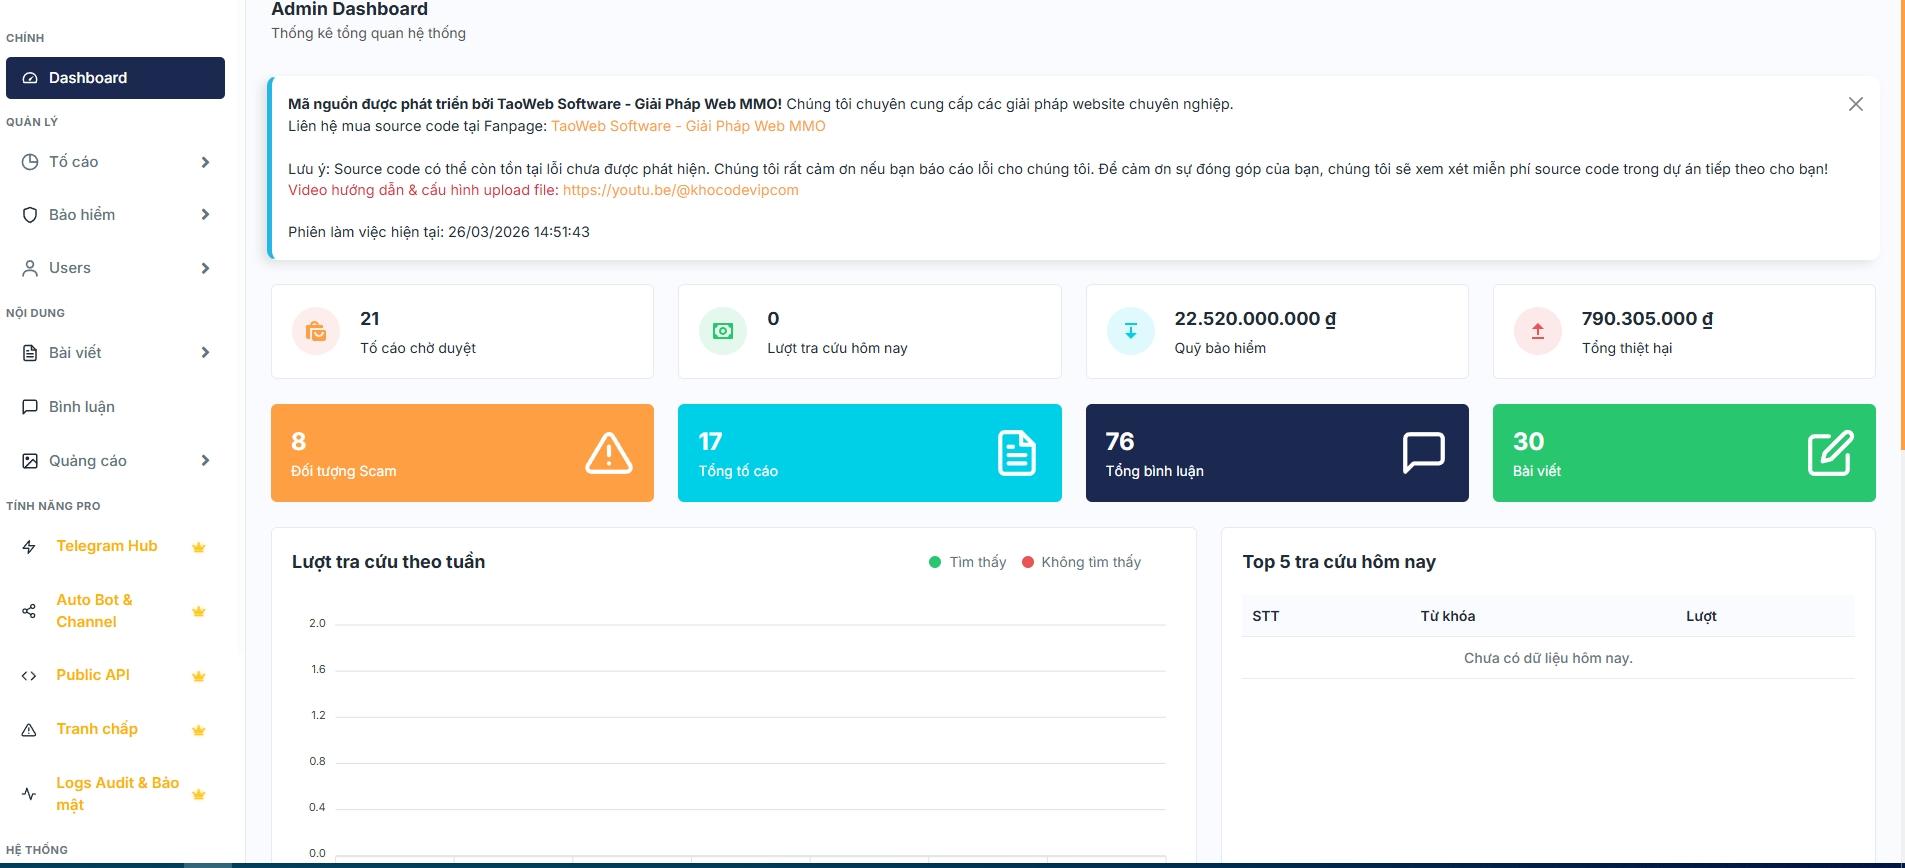The height and width of the screenshot is (868, 1905).
Task: Click the edit icon on Bài viết card
Action: (1830, 453)
